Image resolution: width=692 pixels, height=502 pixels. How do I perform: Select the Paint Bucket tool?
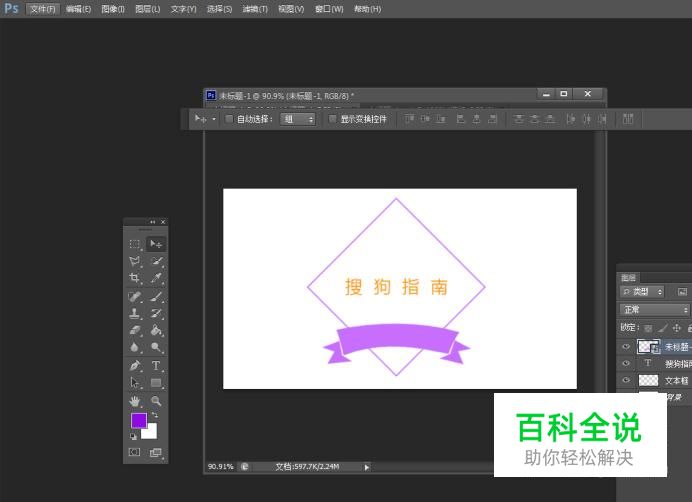[x=156, y=330]
